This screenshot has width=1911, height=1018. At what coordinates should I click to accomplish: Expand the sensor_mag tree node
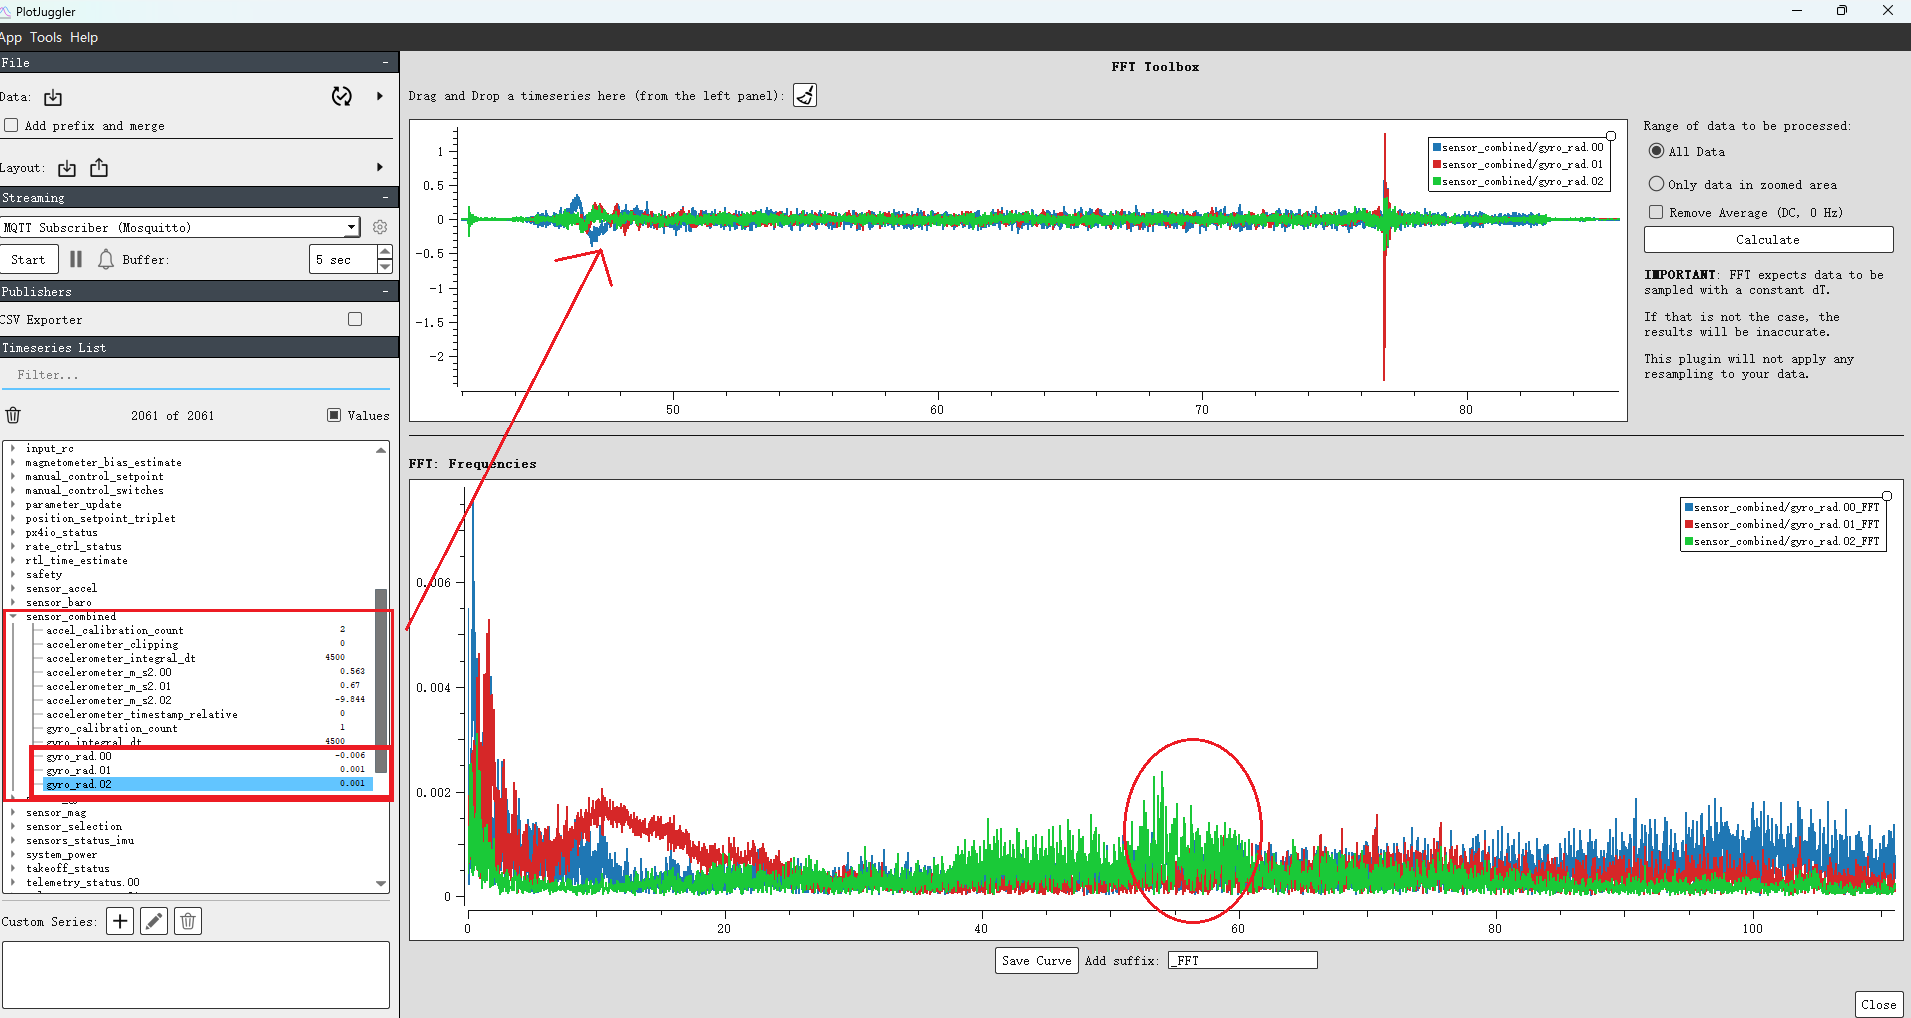coord(13,812)
